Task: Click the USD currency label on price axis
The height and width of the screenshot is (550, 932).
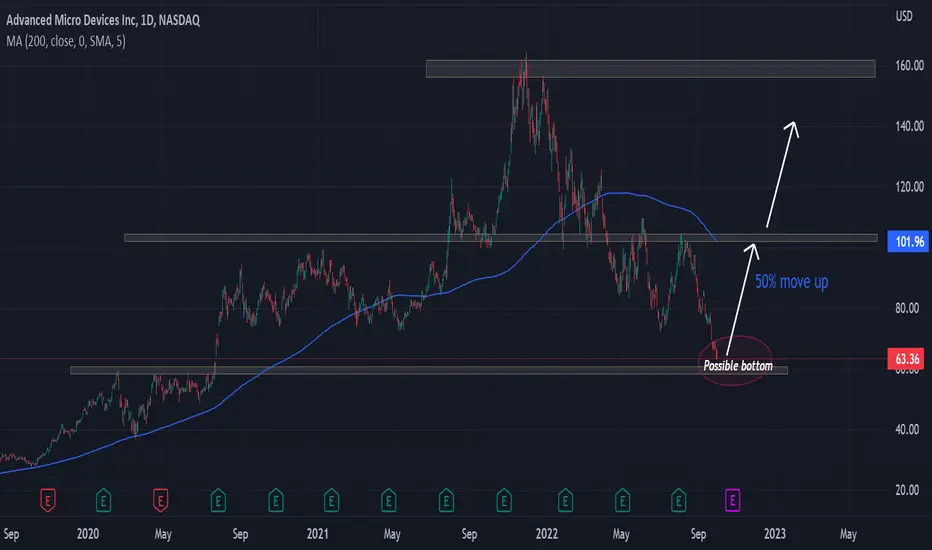Action: point(904,16)
